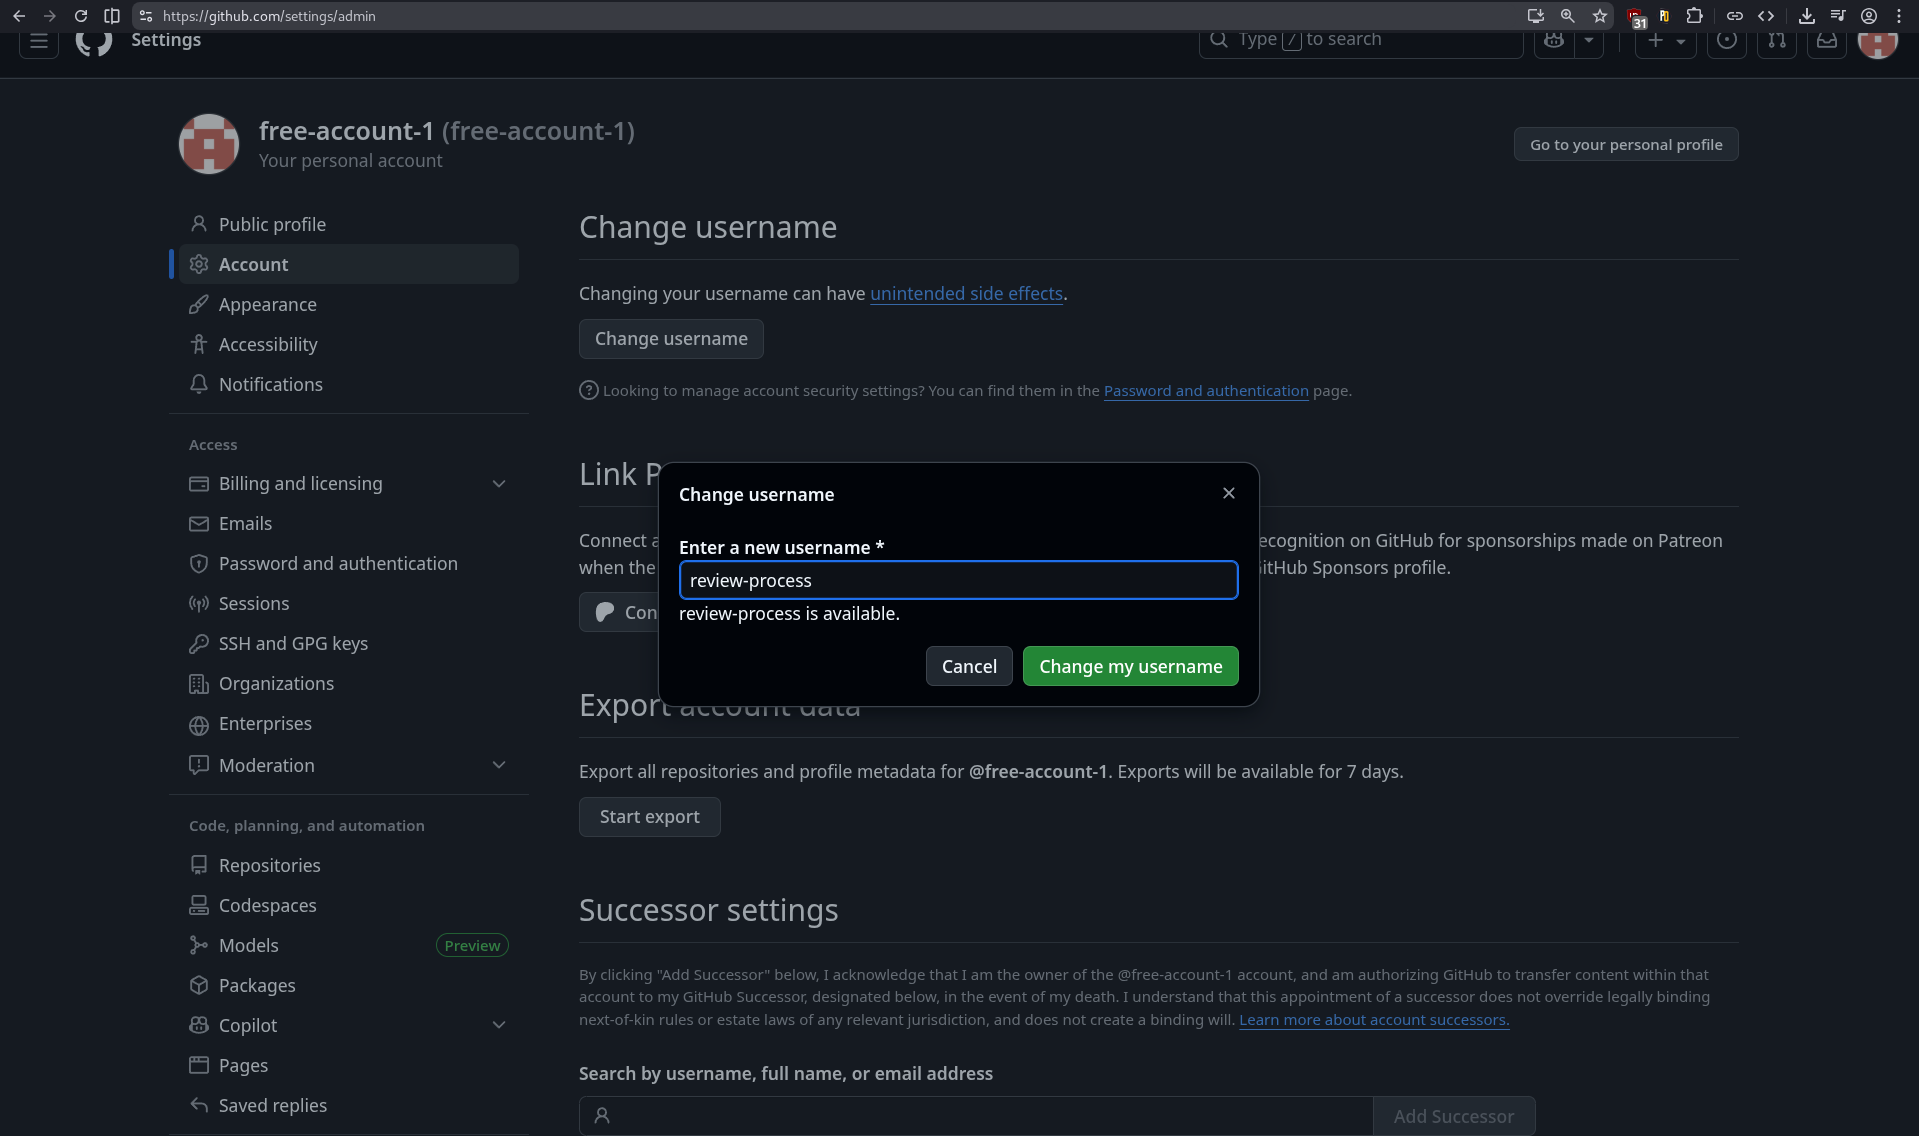The width and height of the screenshot is (1919, 1136).
Task: Expand the Billing and licensing section
Action: tap(499, 483)
